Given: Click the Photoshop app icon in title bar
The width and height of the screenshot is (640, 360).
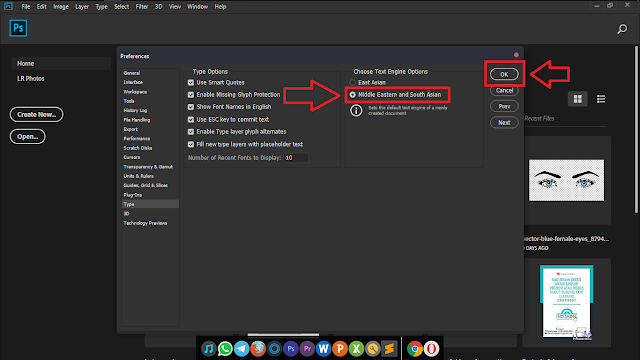Looking at the screenshot, I should click(x=8, y=6).
